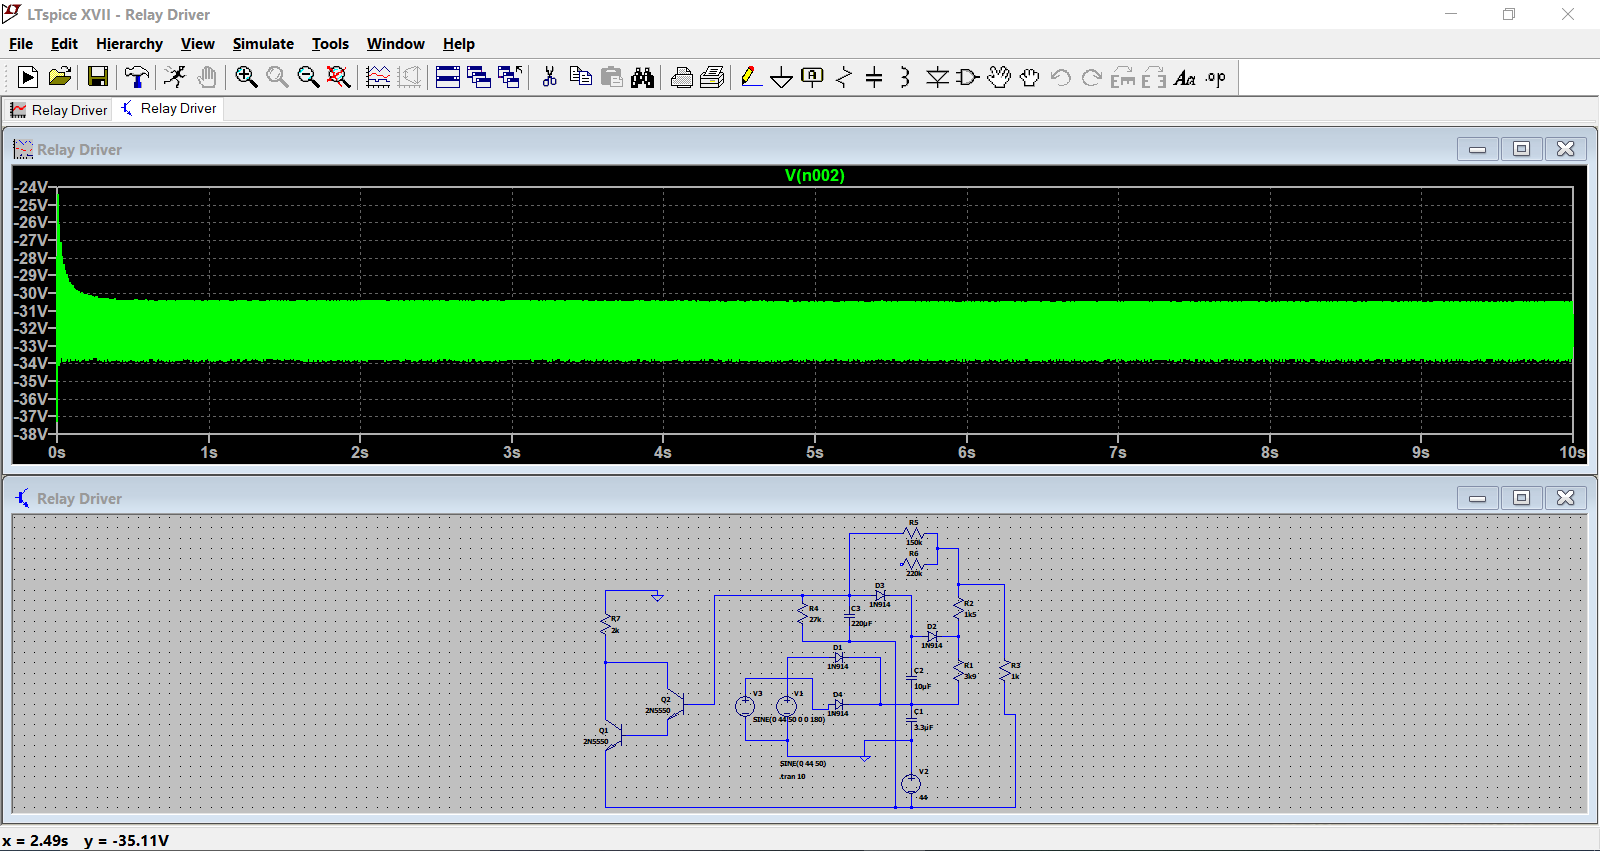Click the 5s time axis label
Viewport: 1600px width, 851px height.
pyautogui.click(x=814, y=452)
